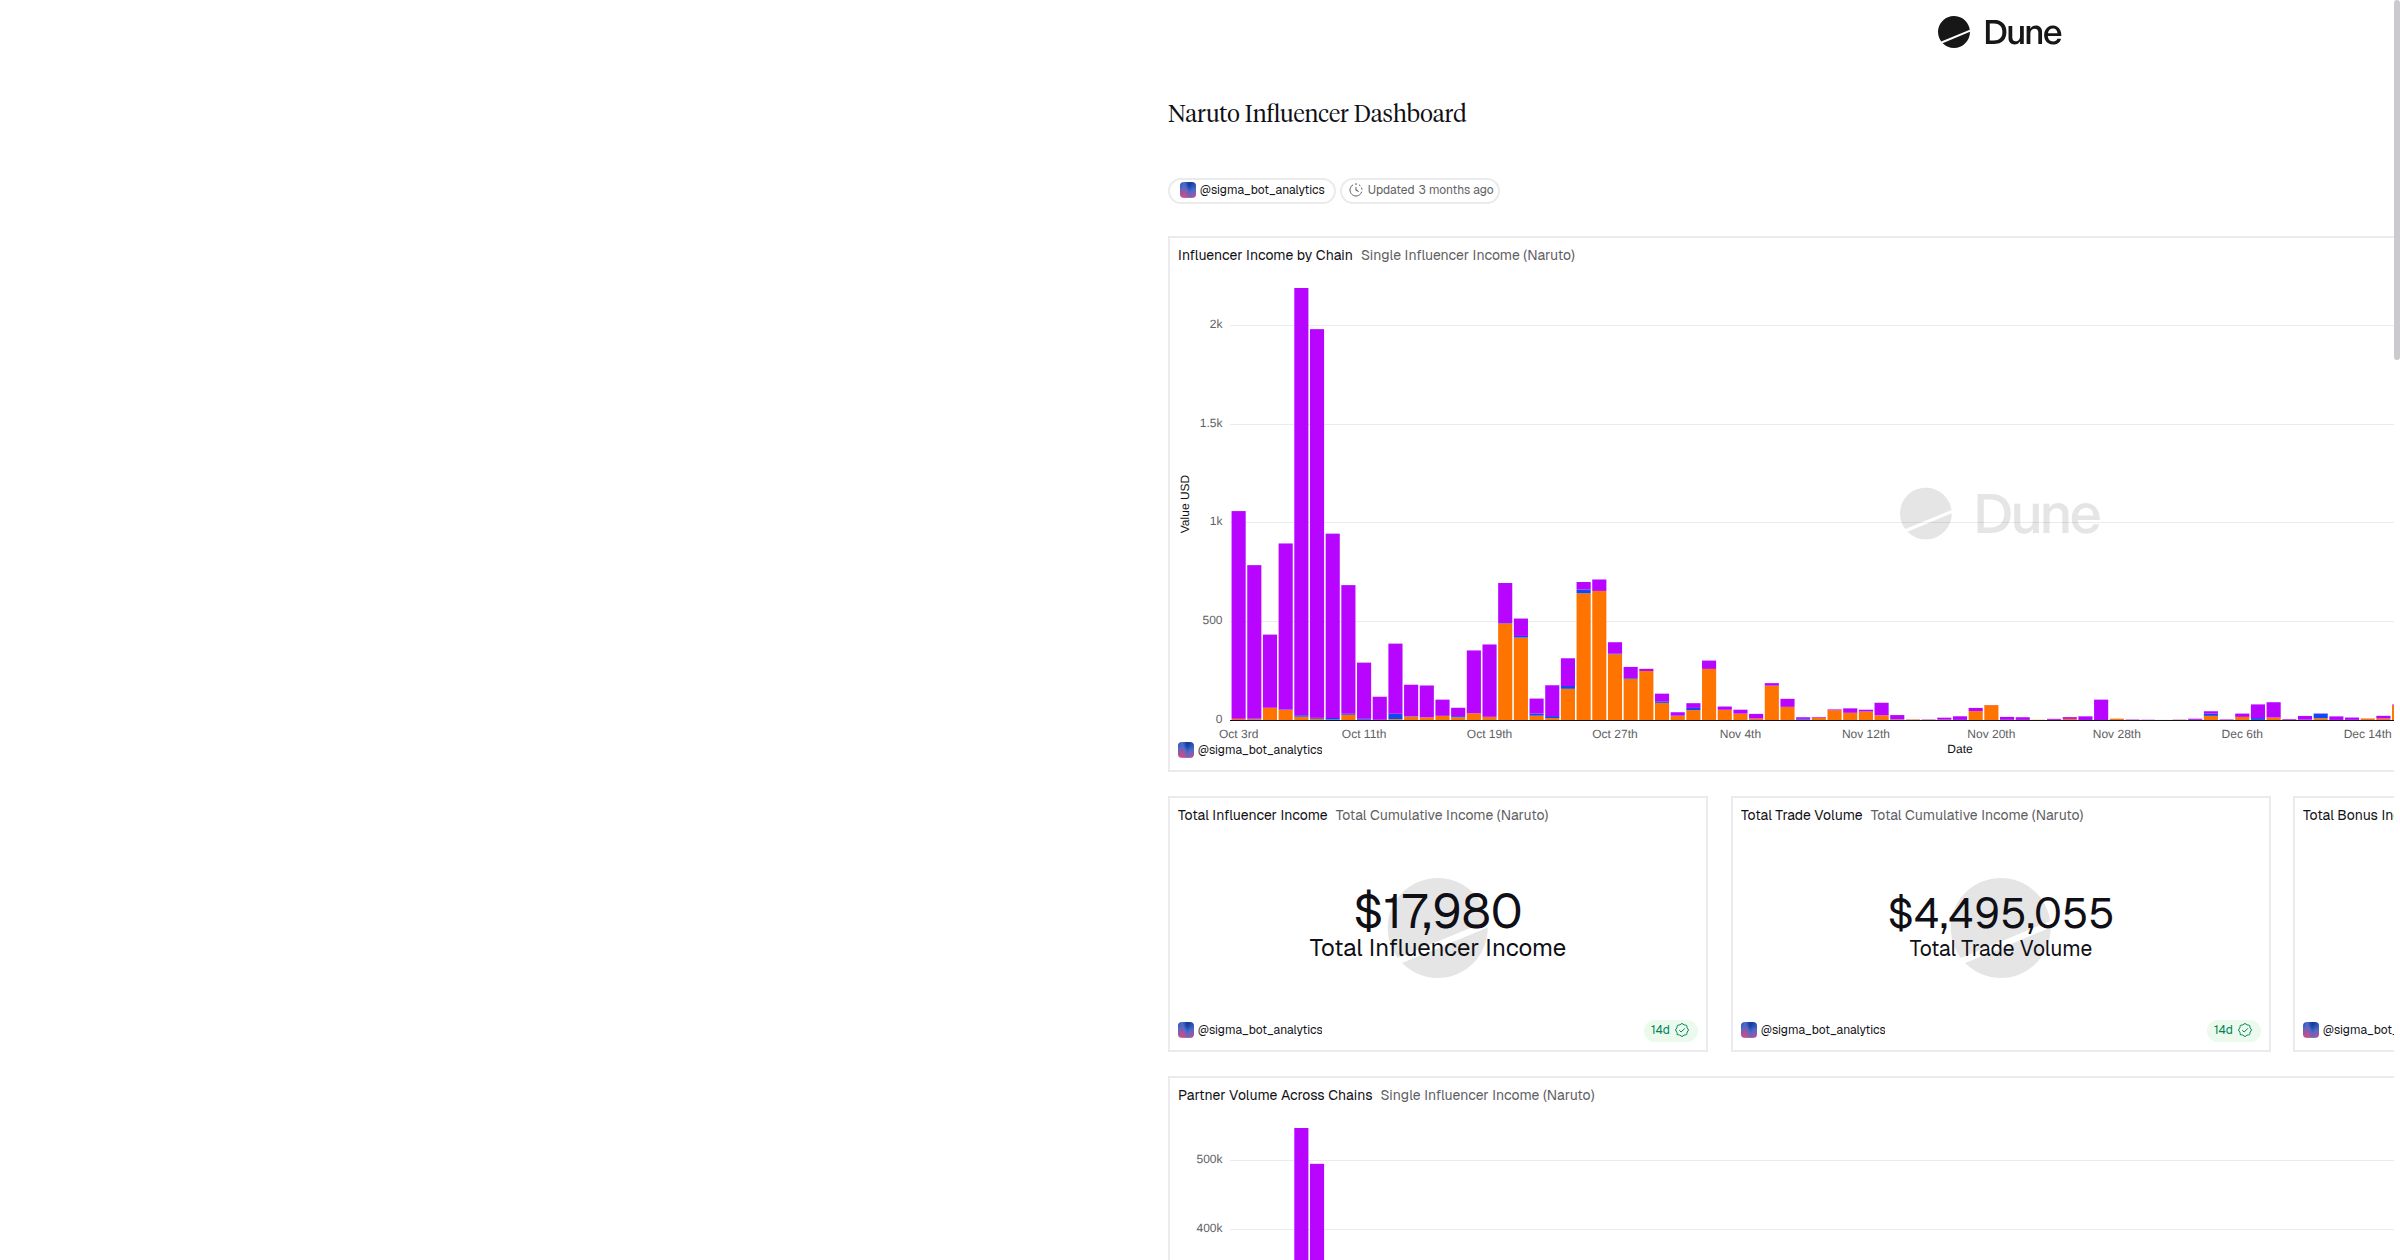Click the avatar icon below the Influencer Income chart
The image size is (2400, 1260).
point(1186,749)
